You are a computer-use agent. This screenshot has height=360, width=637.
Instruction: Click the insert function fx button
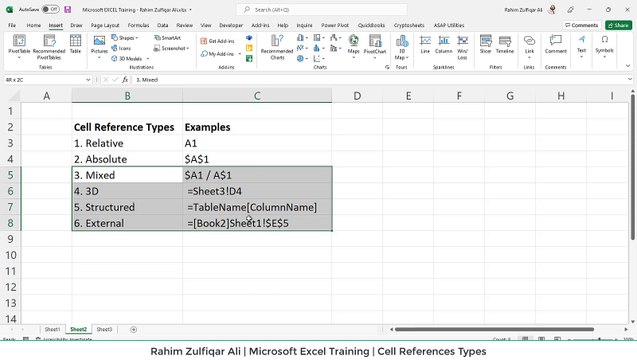pyautogui.click(x=125, y=80)
